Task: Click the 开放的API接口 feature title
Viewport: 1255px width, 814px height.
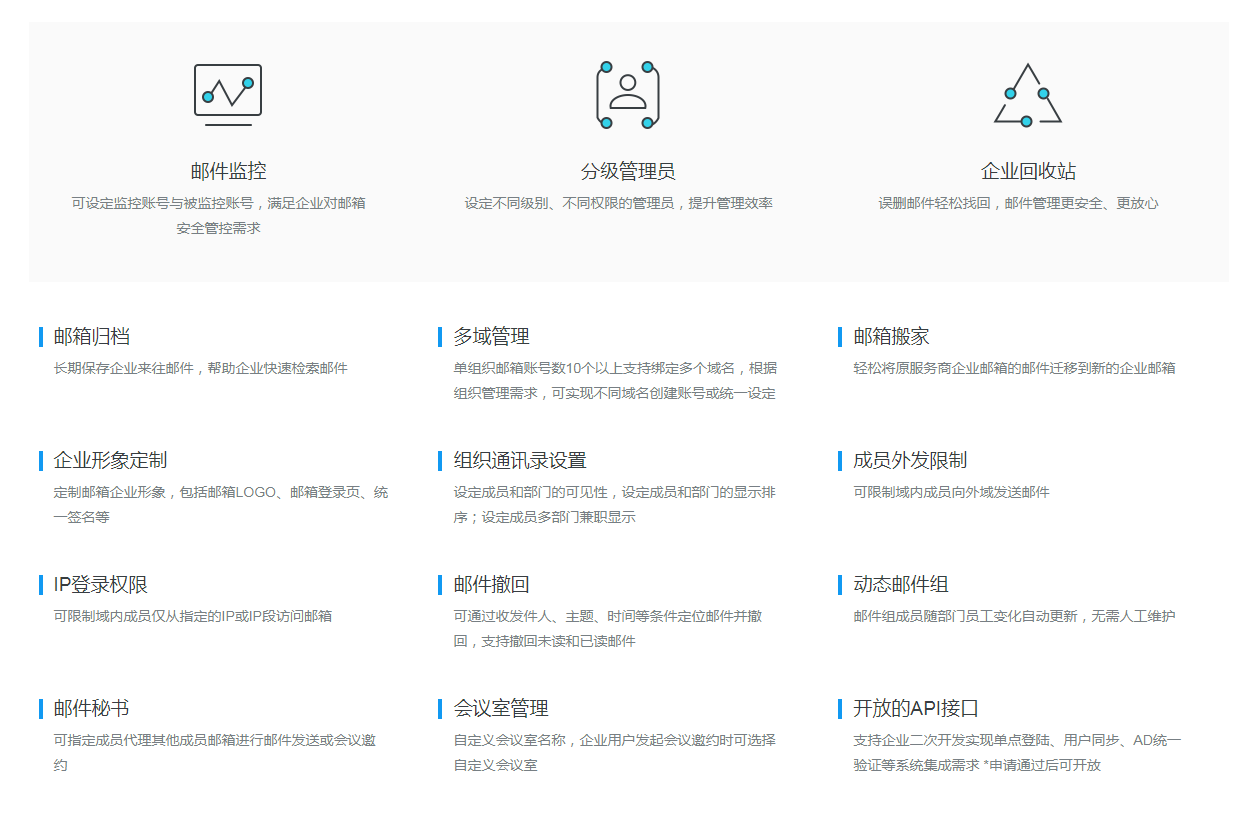Action: pos(916,708)
